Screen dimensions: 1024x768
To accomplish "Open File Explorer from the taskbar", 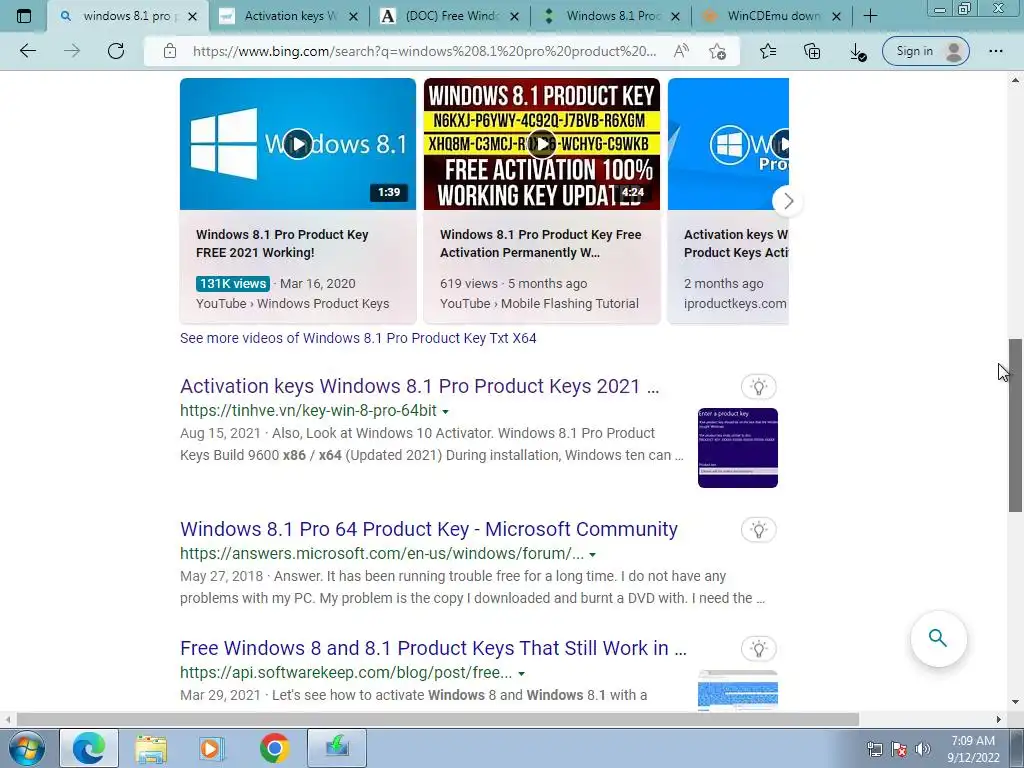I will [151, 748].
